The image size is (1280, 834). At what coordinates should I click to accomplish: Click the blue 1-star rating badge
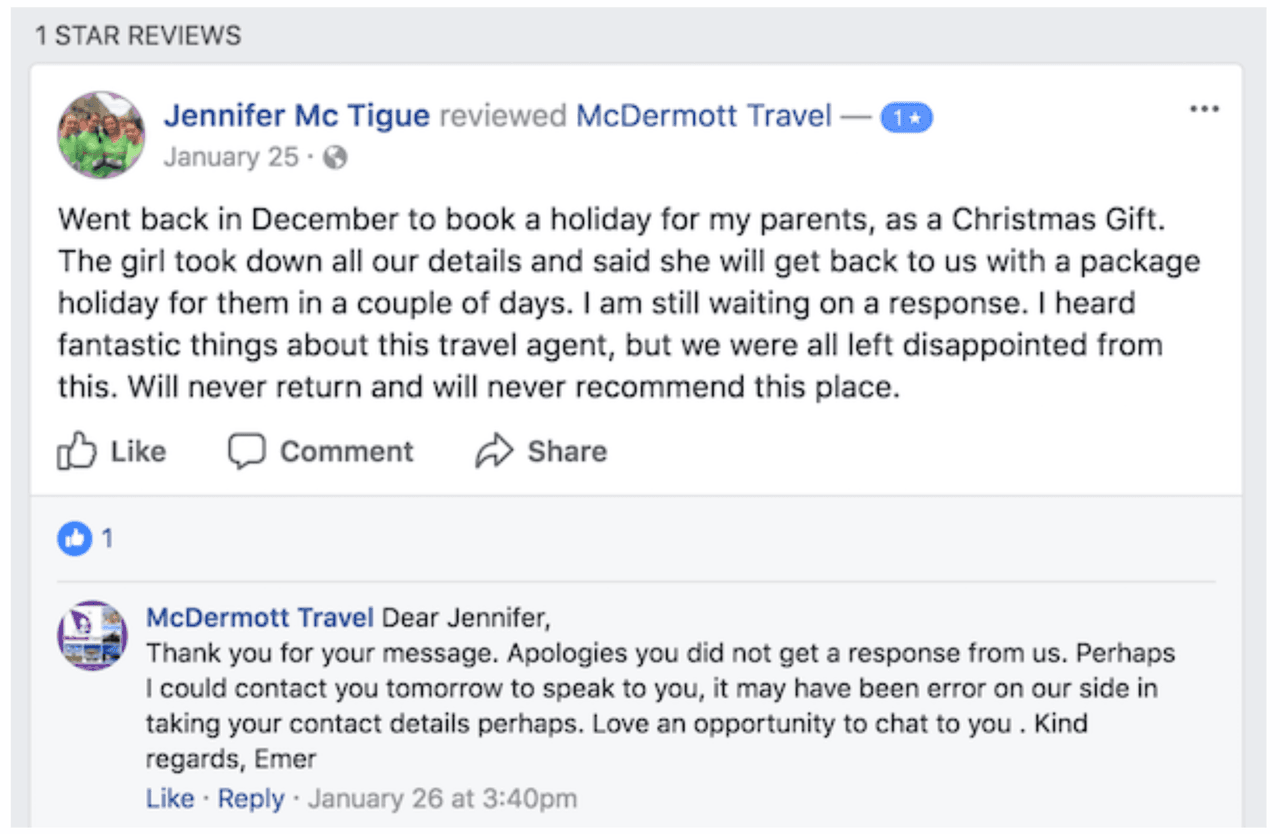[906, 118]
